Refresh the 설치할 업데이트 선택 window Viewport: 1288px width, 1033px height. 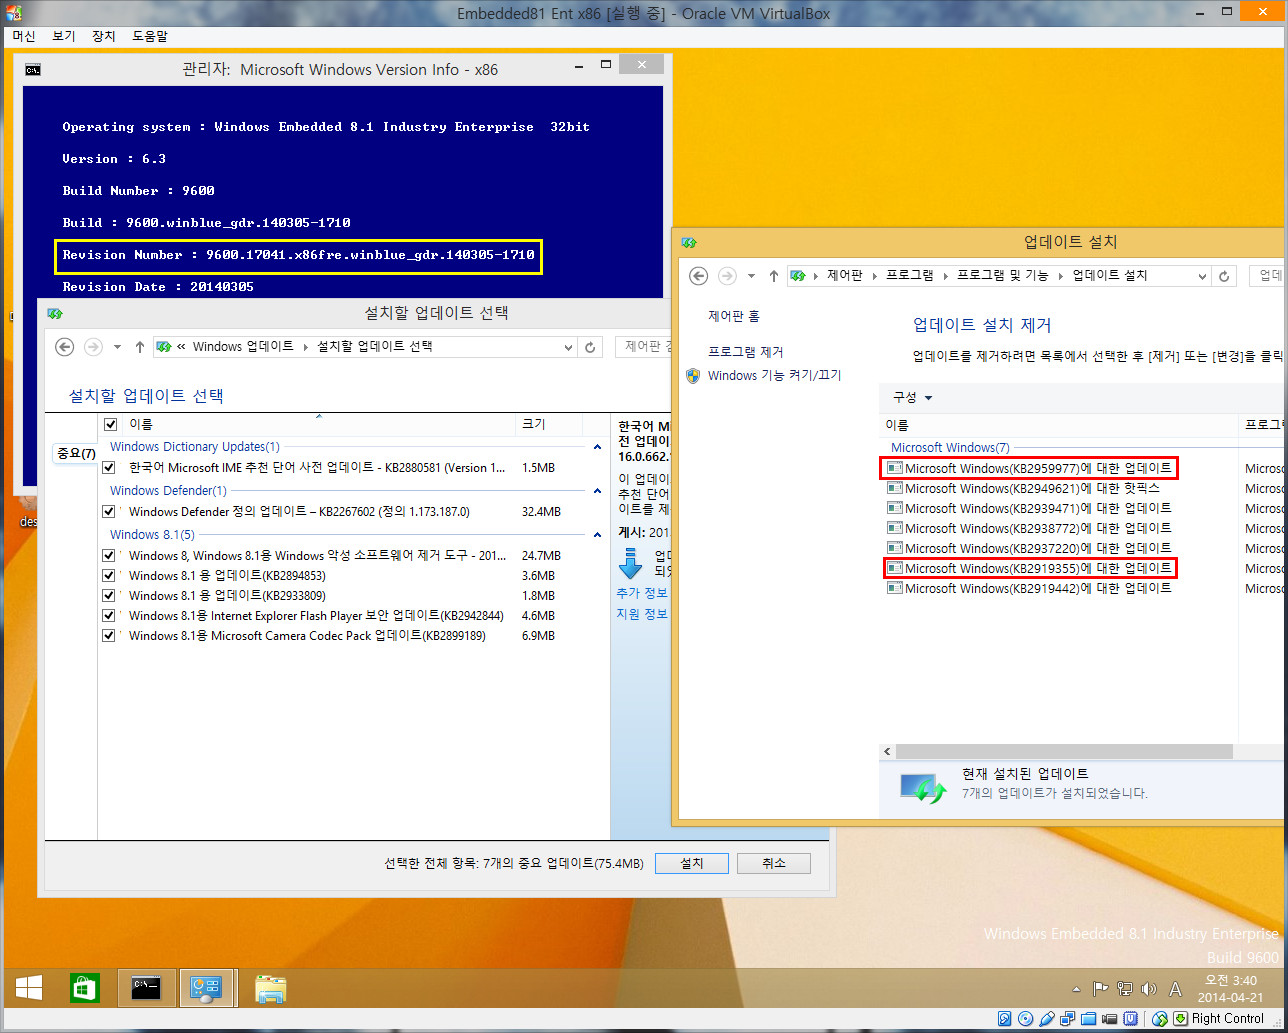[x=590, y=347]
